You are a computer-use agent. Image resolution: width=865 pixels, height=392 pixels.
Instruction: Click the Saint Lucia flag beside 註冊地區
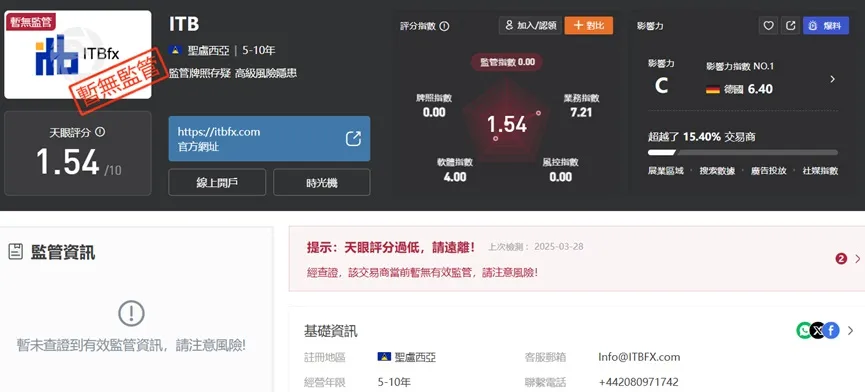tap(385, 357)
